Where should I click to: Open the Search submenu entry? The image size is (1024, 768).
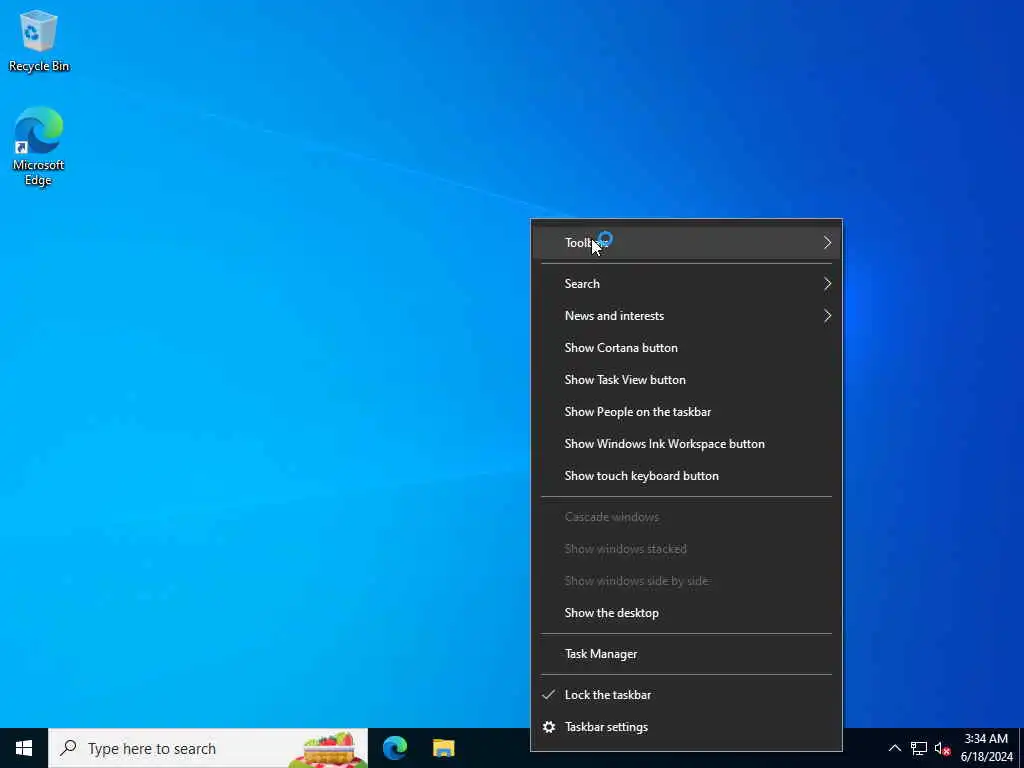686,283
